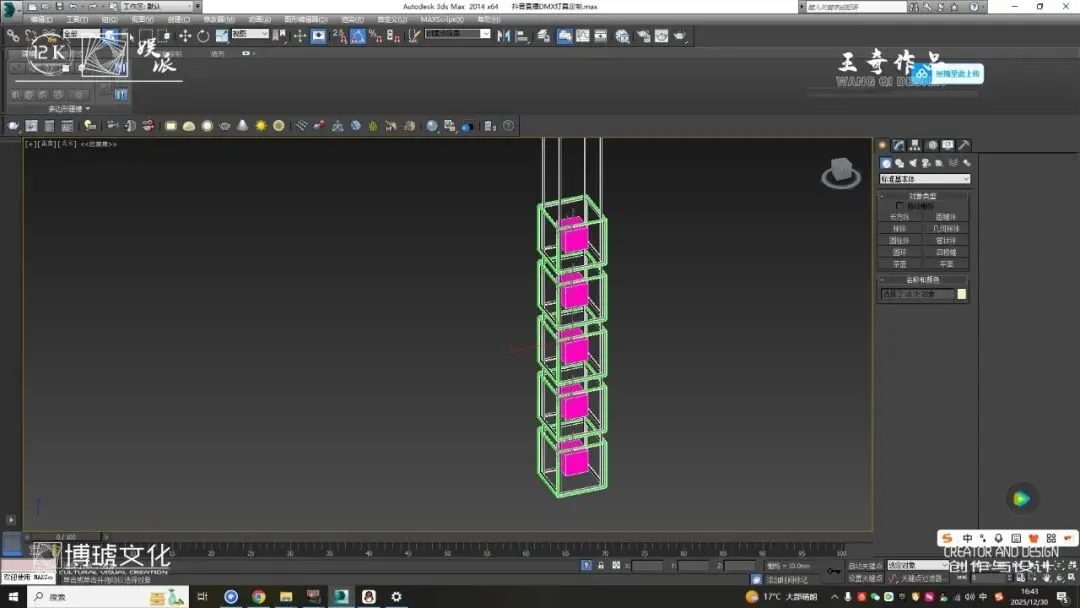Open the 修改器(M) menu

219,19
